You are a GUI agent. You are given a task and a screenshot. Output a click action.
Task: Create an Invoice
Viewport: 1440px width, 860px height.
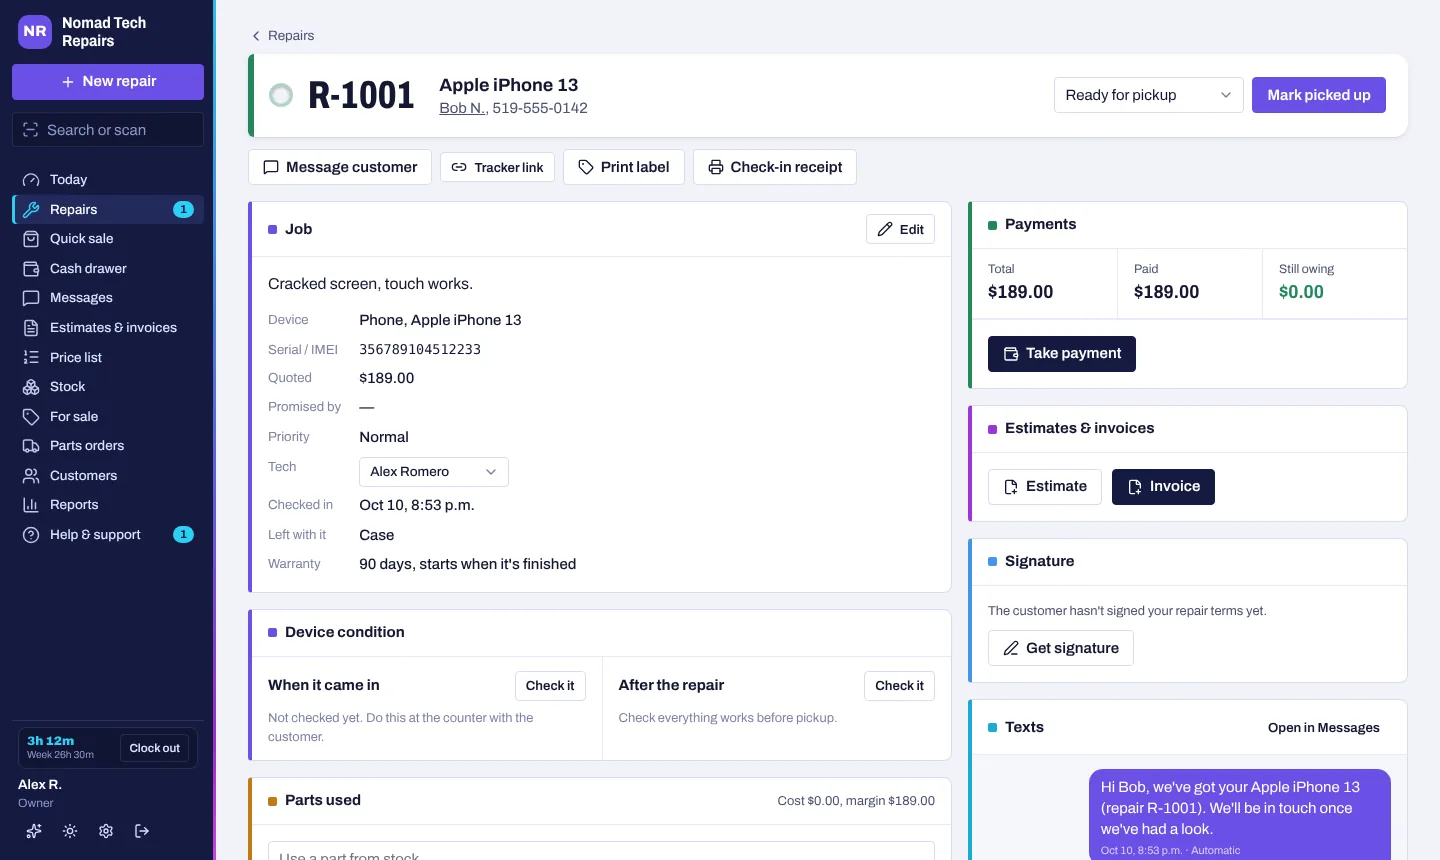1163,487
